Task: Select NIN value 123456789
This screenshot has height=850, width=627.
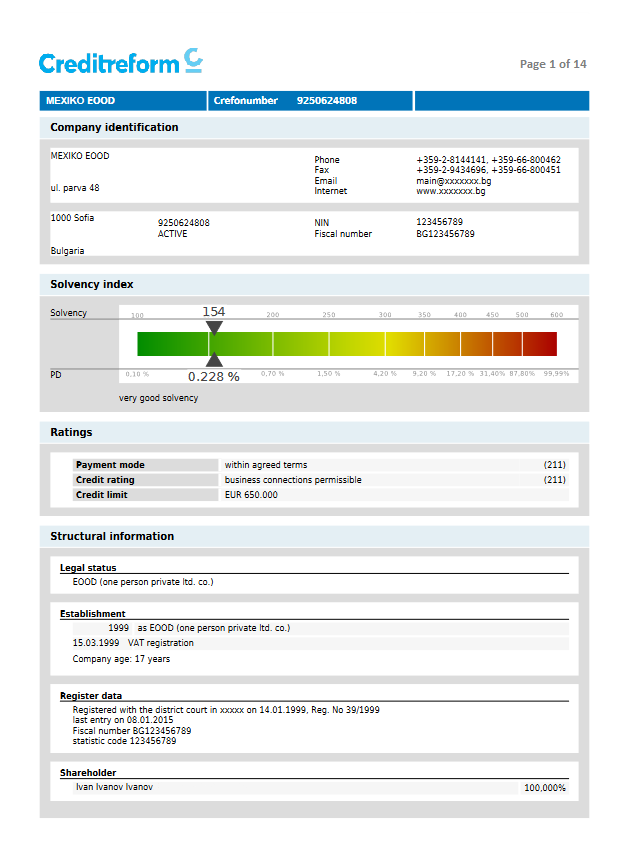Action: (439, 222)
